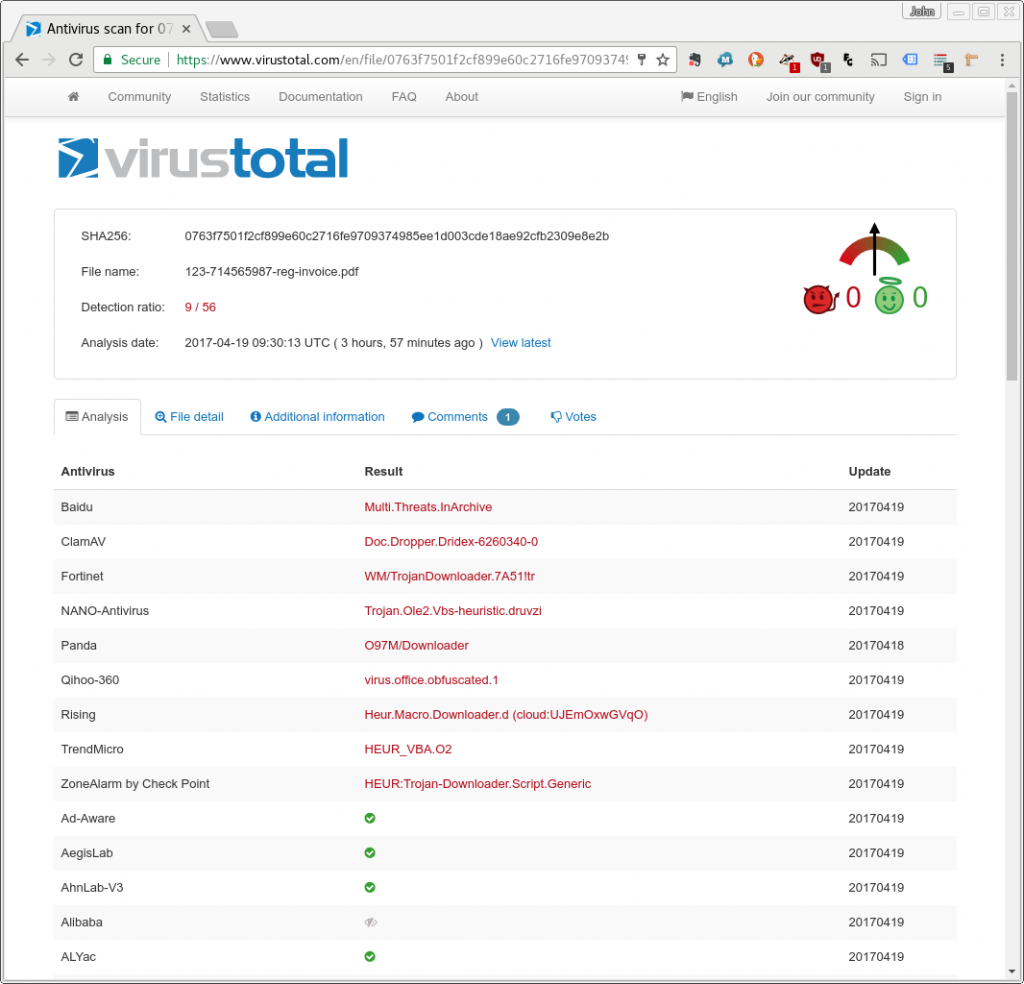Click the blue M speech bubble extension
The image size is (1024, 984).
click(x=725, y=60)
